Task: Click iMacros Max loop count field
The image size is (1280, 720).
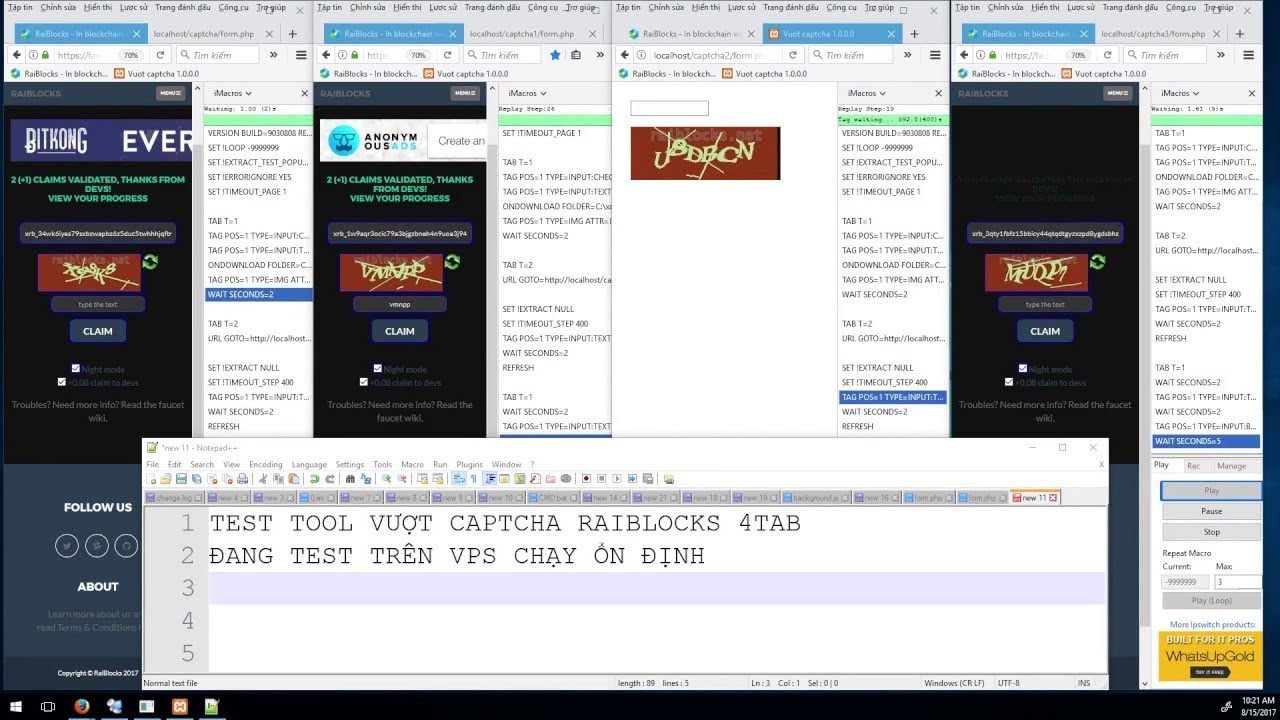Action: pyautogui.click(x=1238, y=582)
